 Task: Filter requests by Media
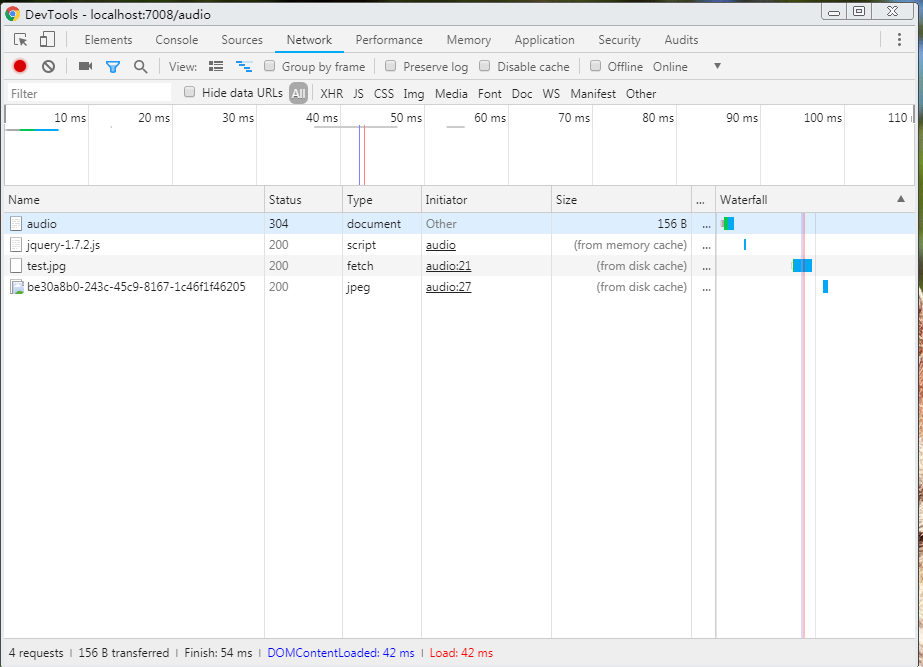coord(451,94)
